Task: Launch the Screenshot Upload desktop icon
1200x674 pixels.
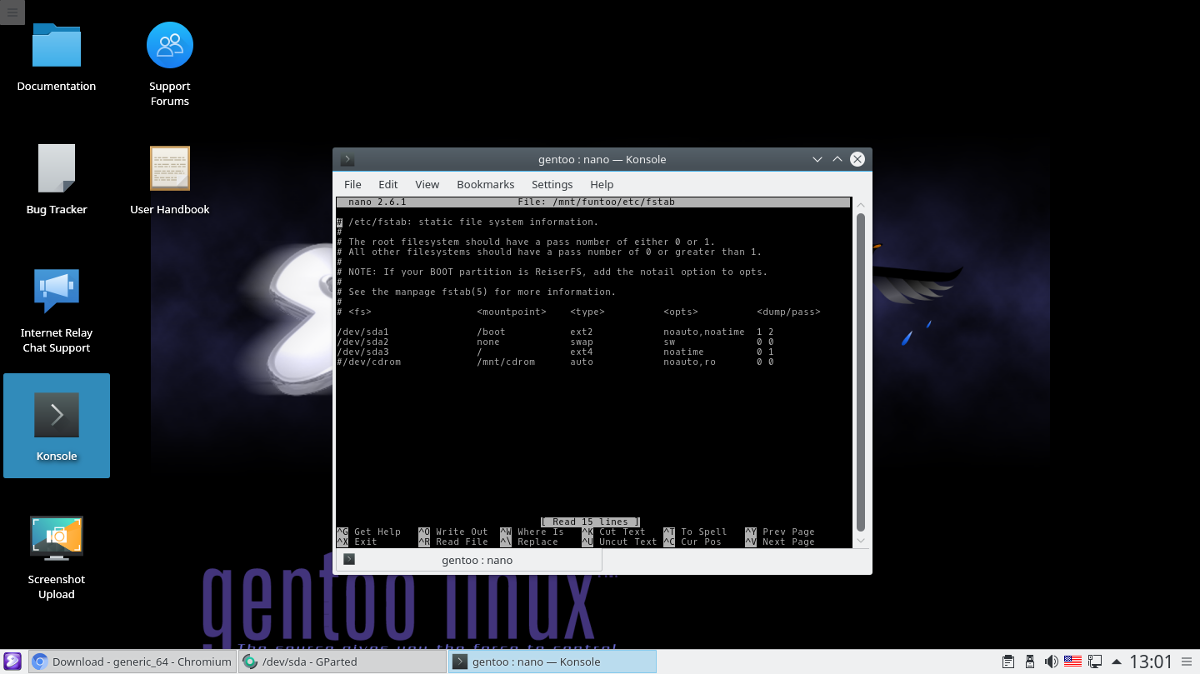Action: pyautogui.click(x=56, y=537)
